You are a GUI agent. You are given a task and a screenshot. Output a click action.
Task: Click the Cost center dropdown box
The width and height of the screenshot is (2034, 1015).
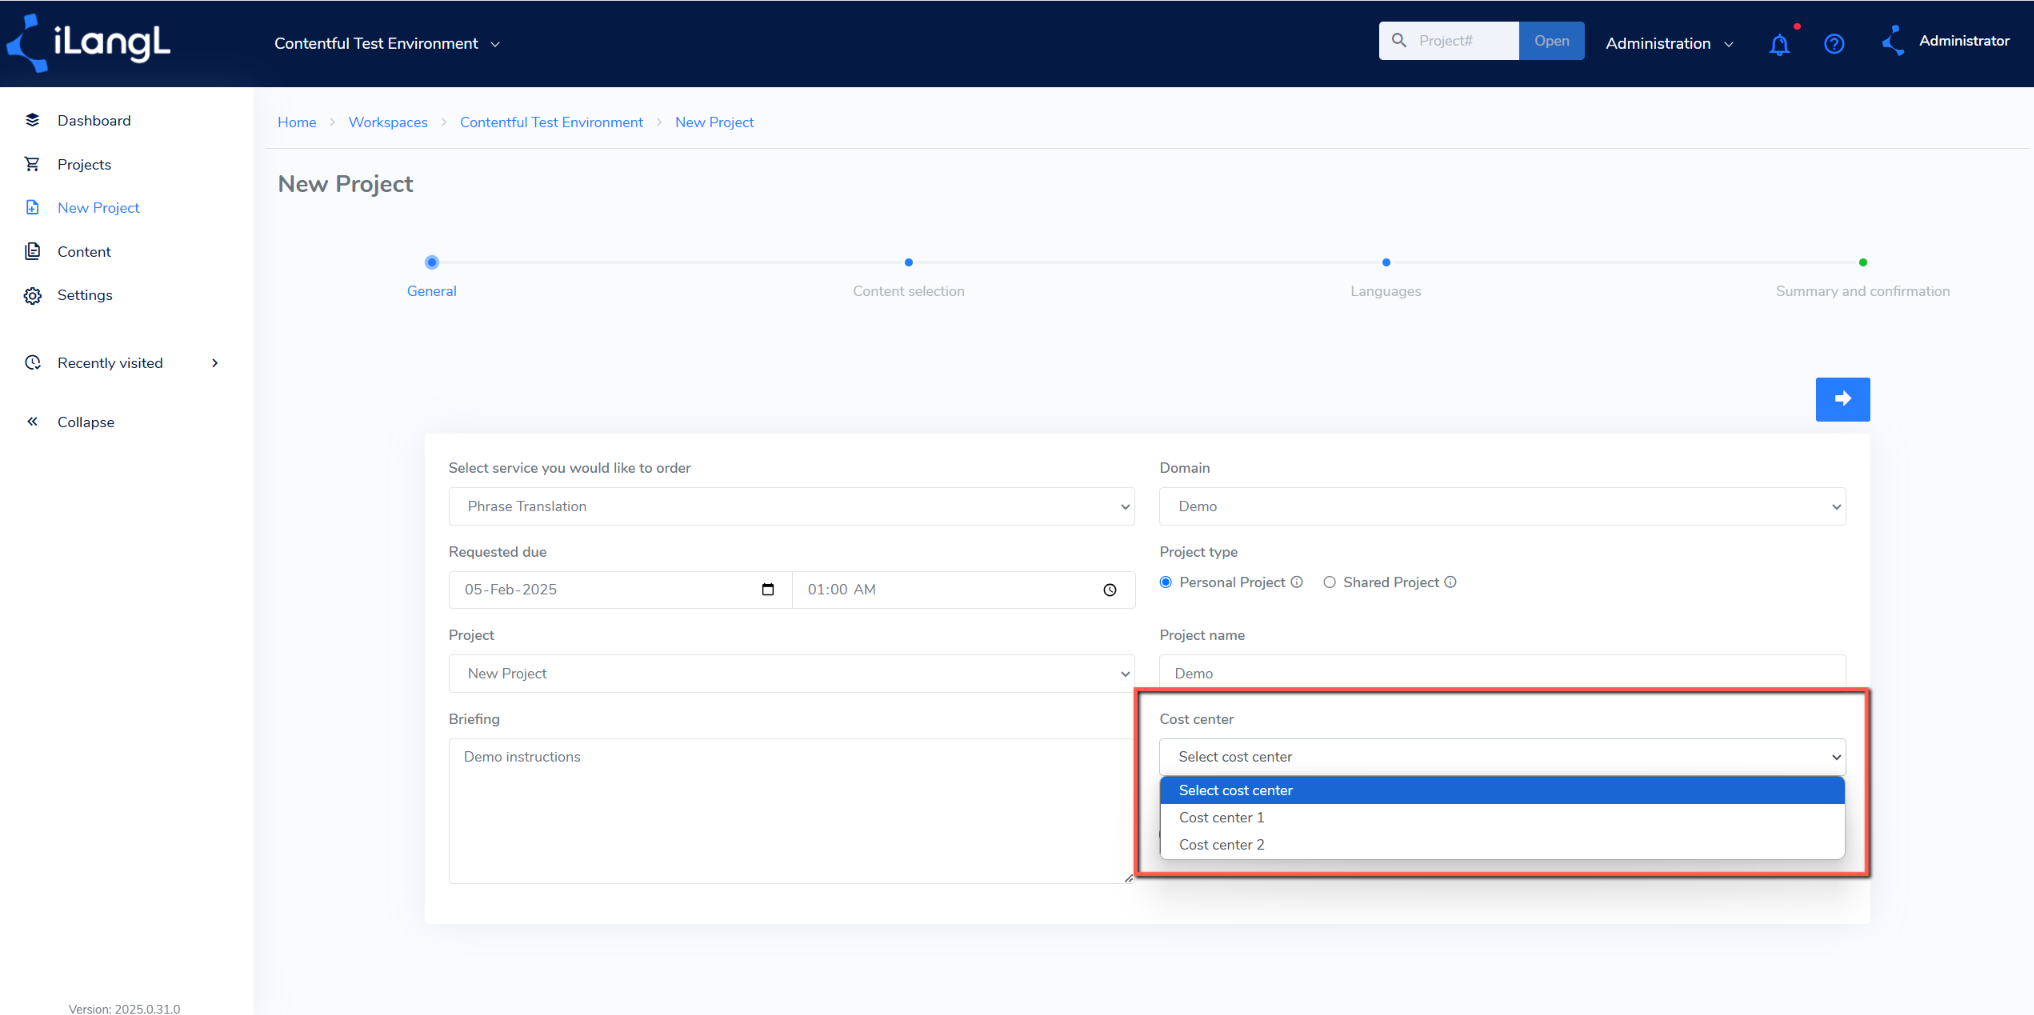point(1502,757)
